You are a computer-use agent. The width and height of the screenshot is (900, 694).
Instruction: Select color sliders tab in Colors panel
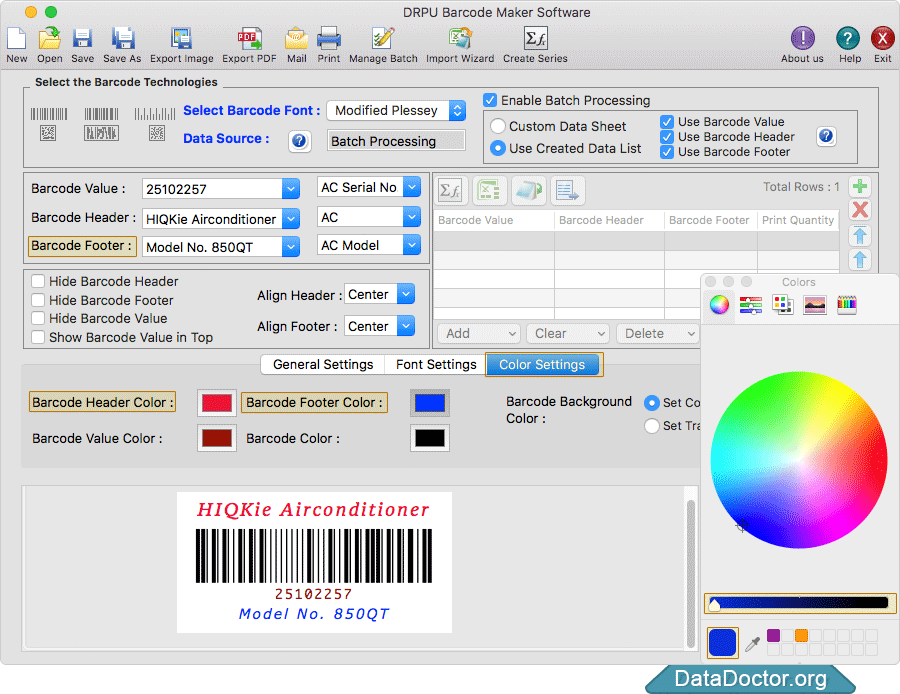tap(751, 305)
